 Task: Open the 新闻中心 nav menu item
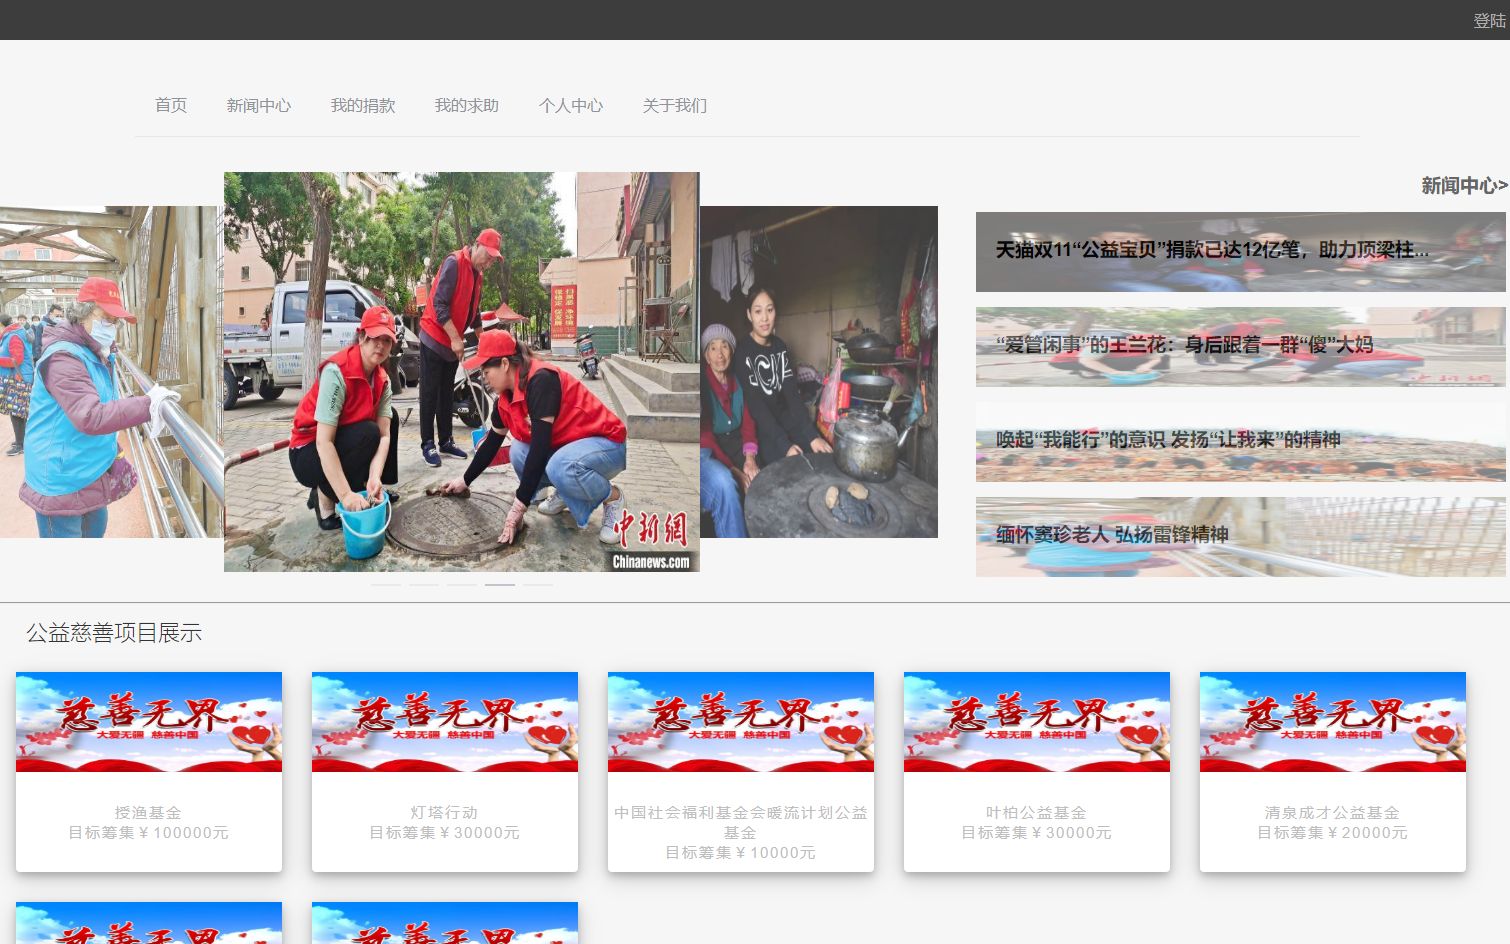pos(259,105)
